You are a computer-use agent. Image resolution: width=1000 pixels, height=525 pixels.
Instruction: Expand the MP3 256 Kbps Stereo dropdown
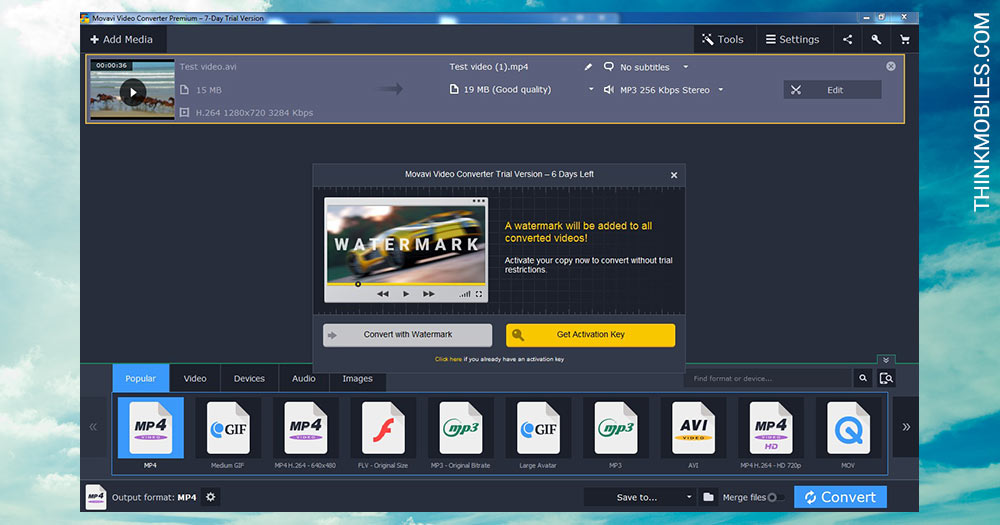coord(721,90)
